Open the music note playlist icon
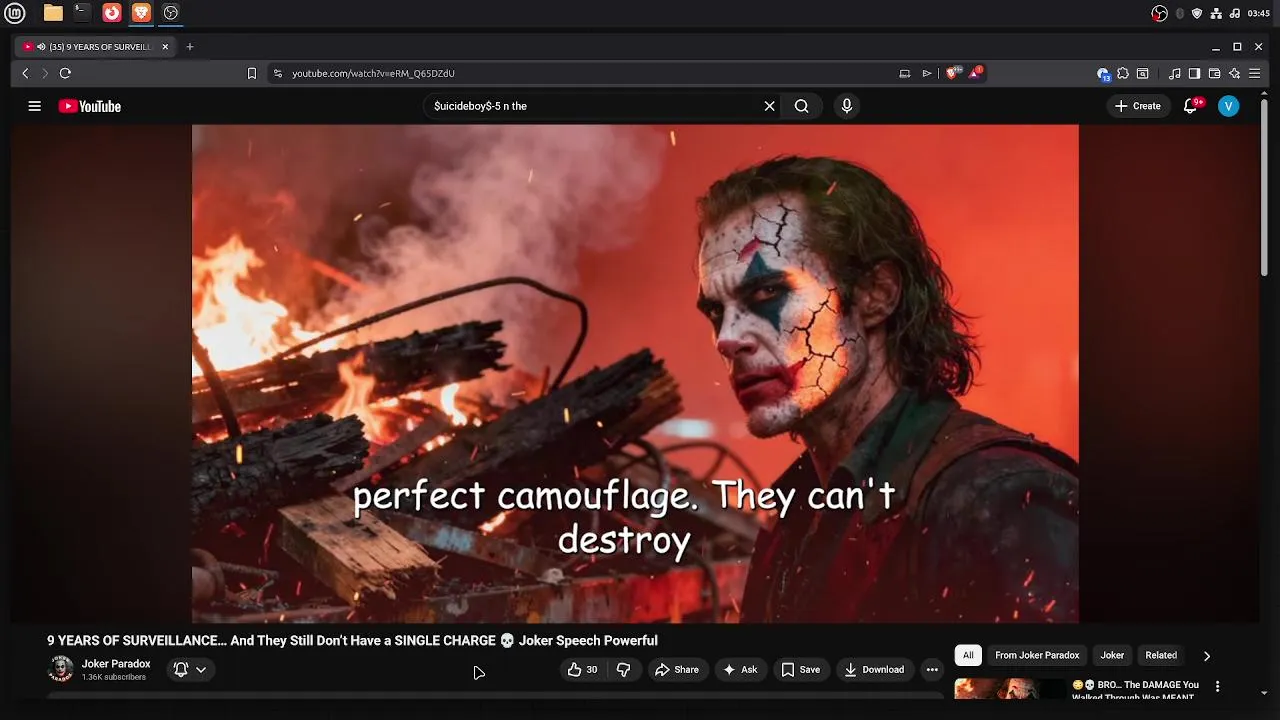 [x=1175, y=73]
